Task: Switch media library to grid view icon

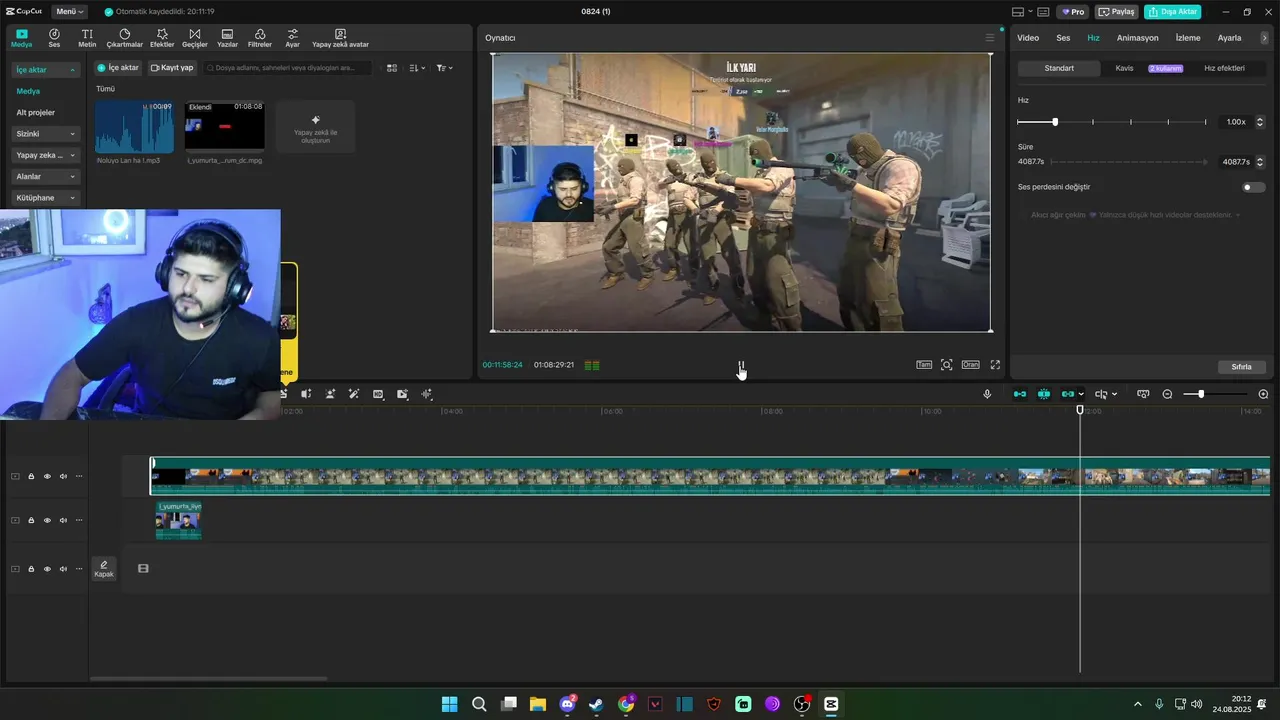Action: pyautogui.click(x=392, y=68)
